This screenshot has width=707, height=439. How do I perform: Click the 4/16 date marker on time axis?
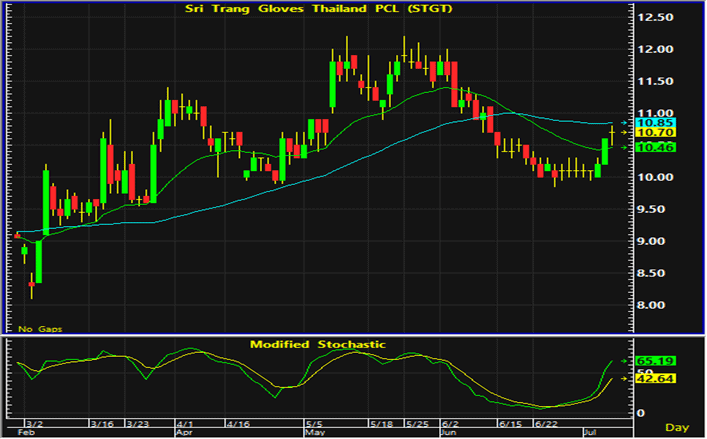tap(238, 424)
